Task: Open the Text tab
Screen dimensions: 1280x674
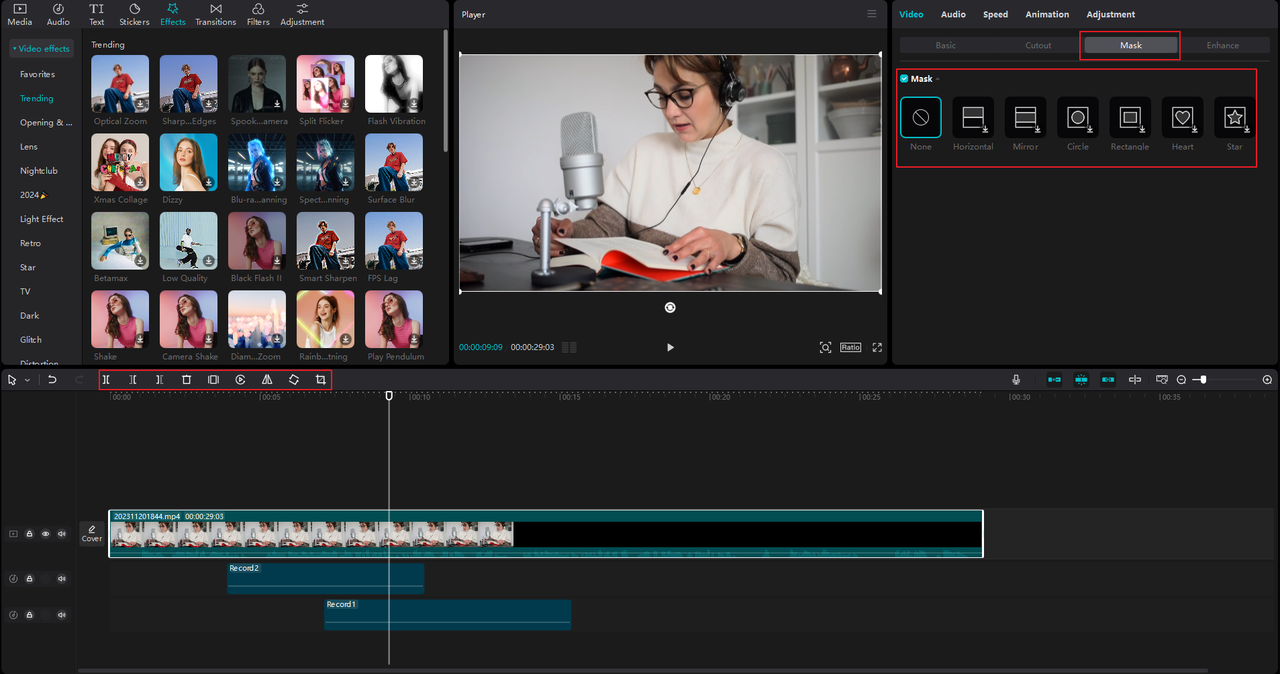Action: coord(96,14)
